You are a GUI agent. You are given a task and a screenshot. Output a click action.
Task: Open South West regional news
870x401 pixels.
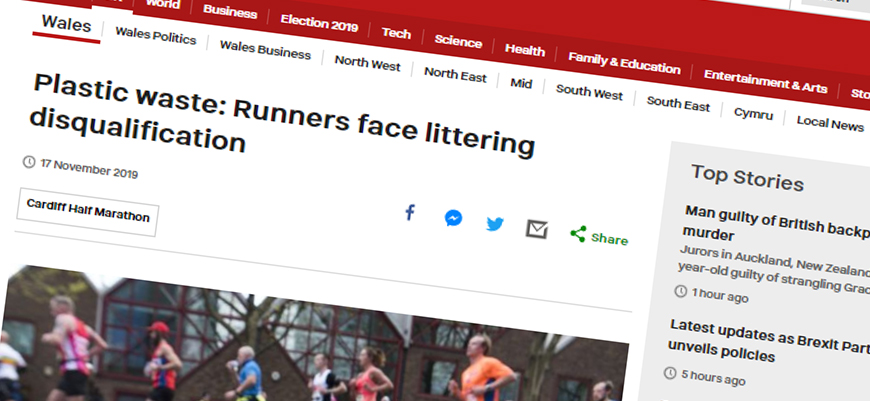point(589,92)
